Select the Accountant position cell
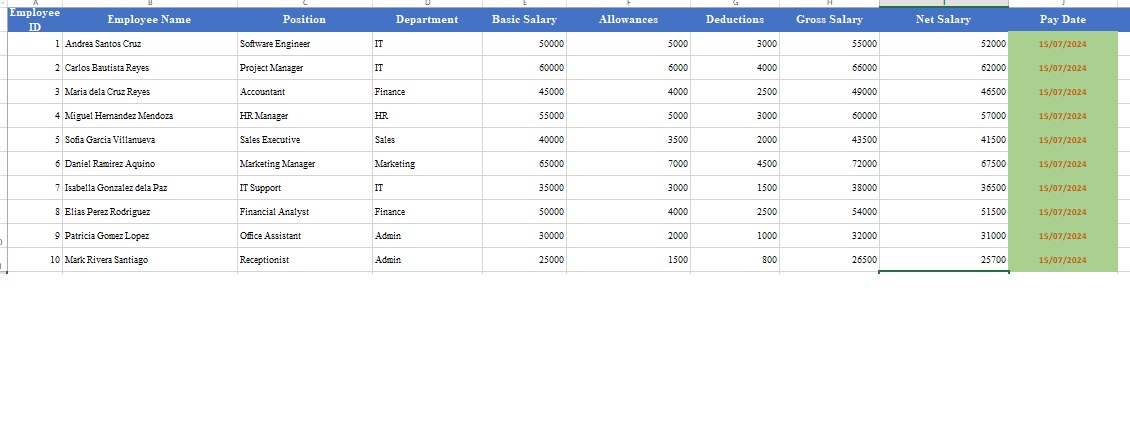Image resolution: width=1130 pixels, height=432 pixels. pyautogui.click(x=303, y=92)
